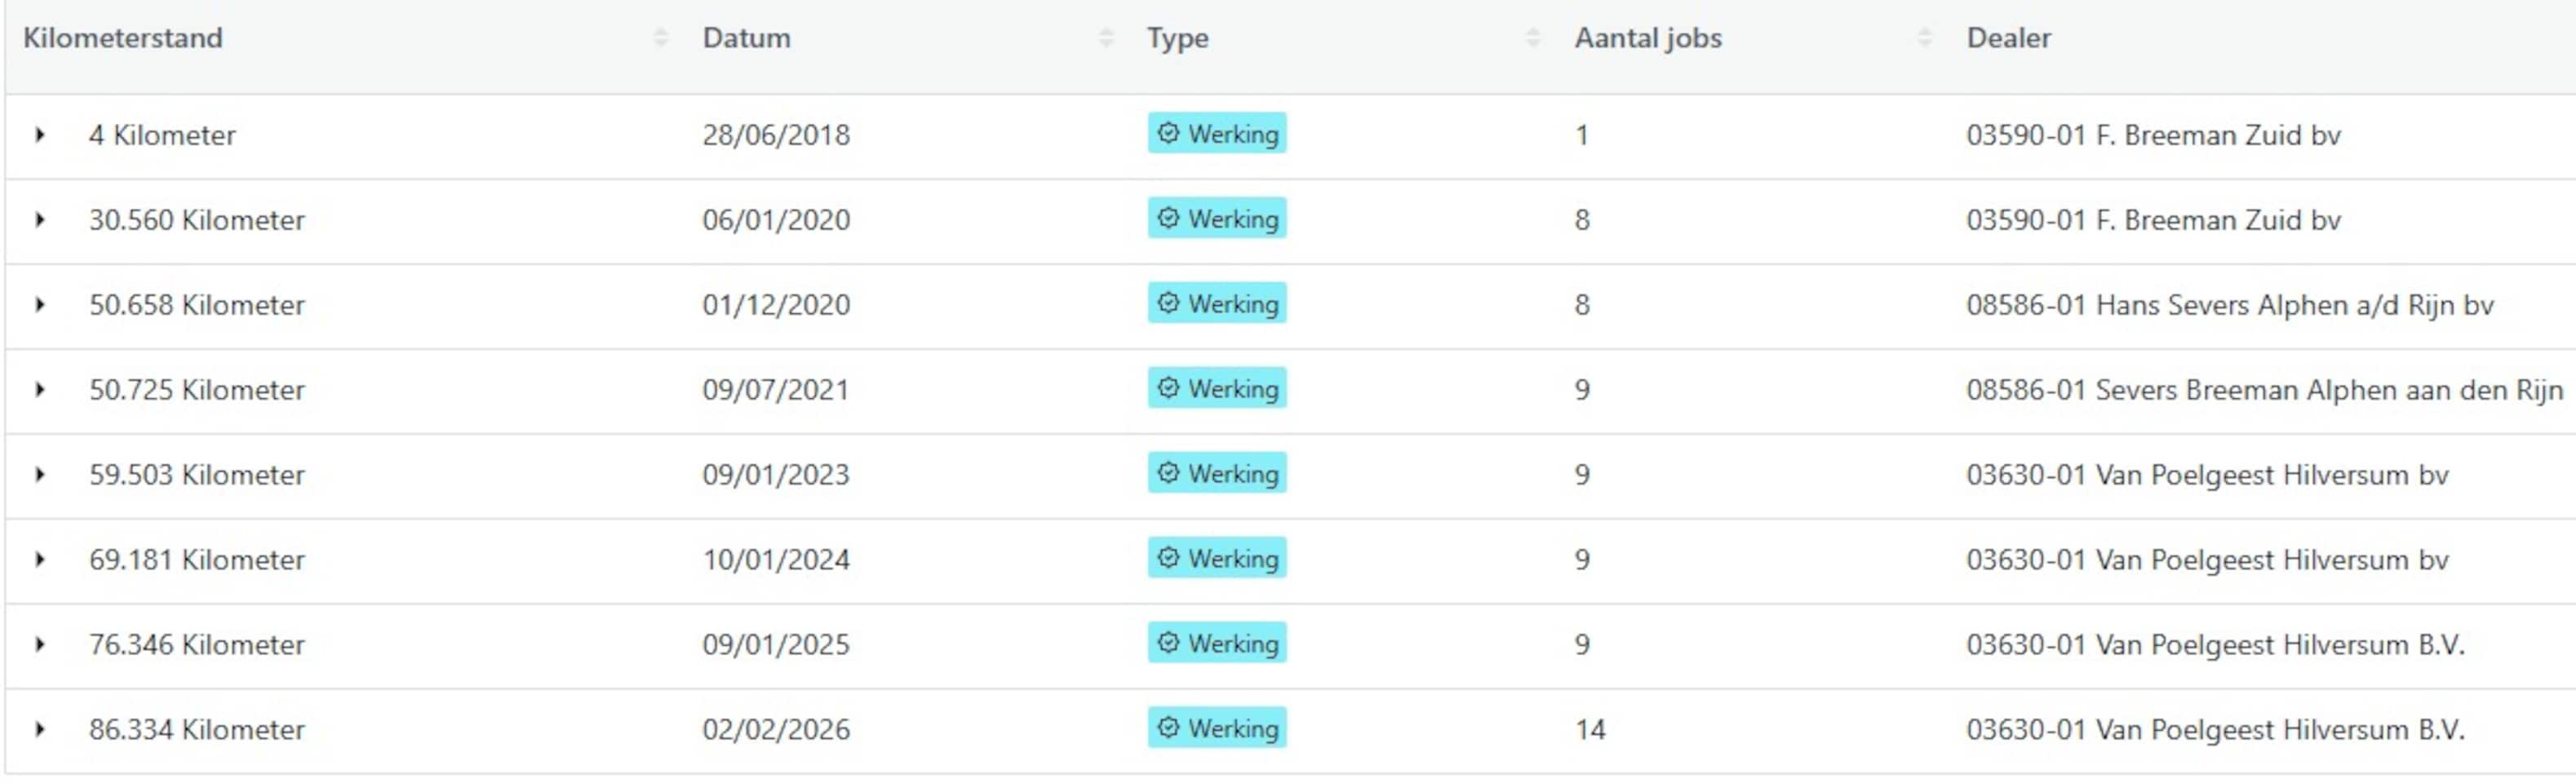
Task: Expand the 59.503 Kilometer service record
Action: [40, 474]
